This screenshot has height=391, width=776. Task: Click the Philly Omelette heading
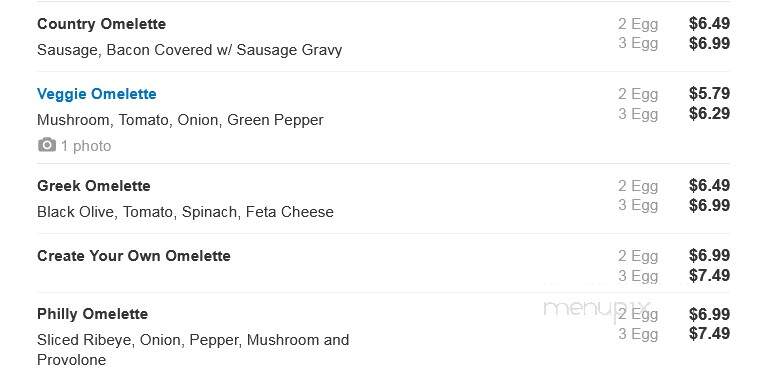[93, 314]
